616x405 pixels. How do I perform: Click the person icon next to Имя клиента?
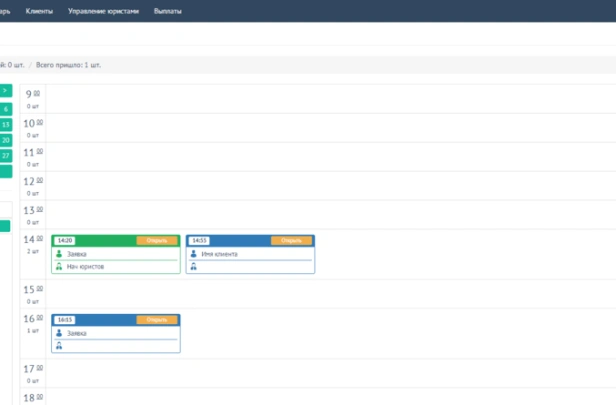193,254
